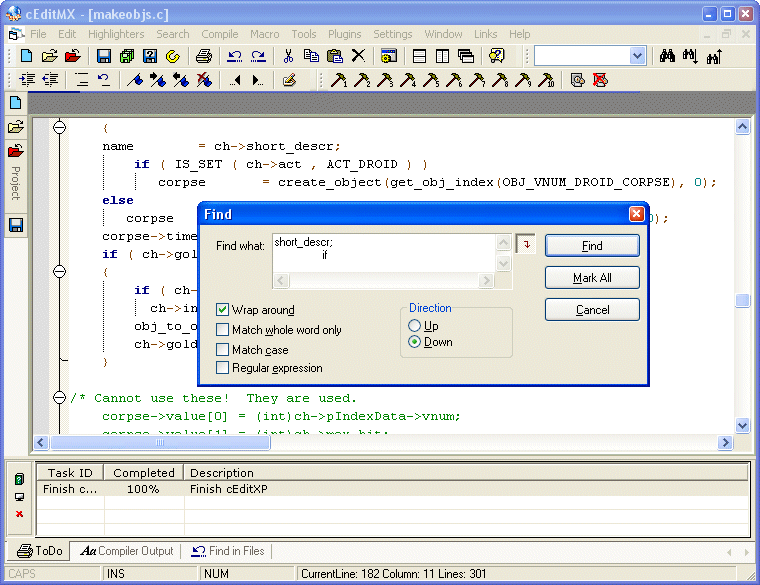
Task: Click the Save (floppy disk) toolbar icon
Action: click(104, 56)
